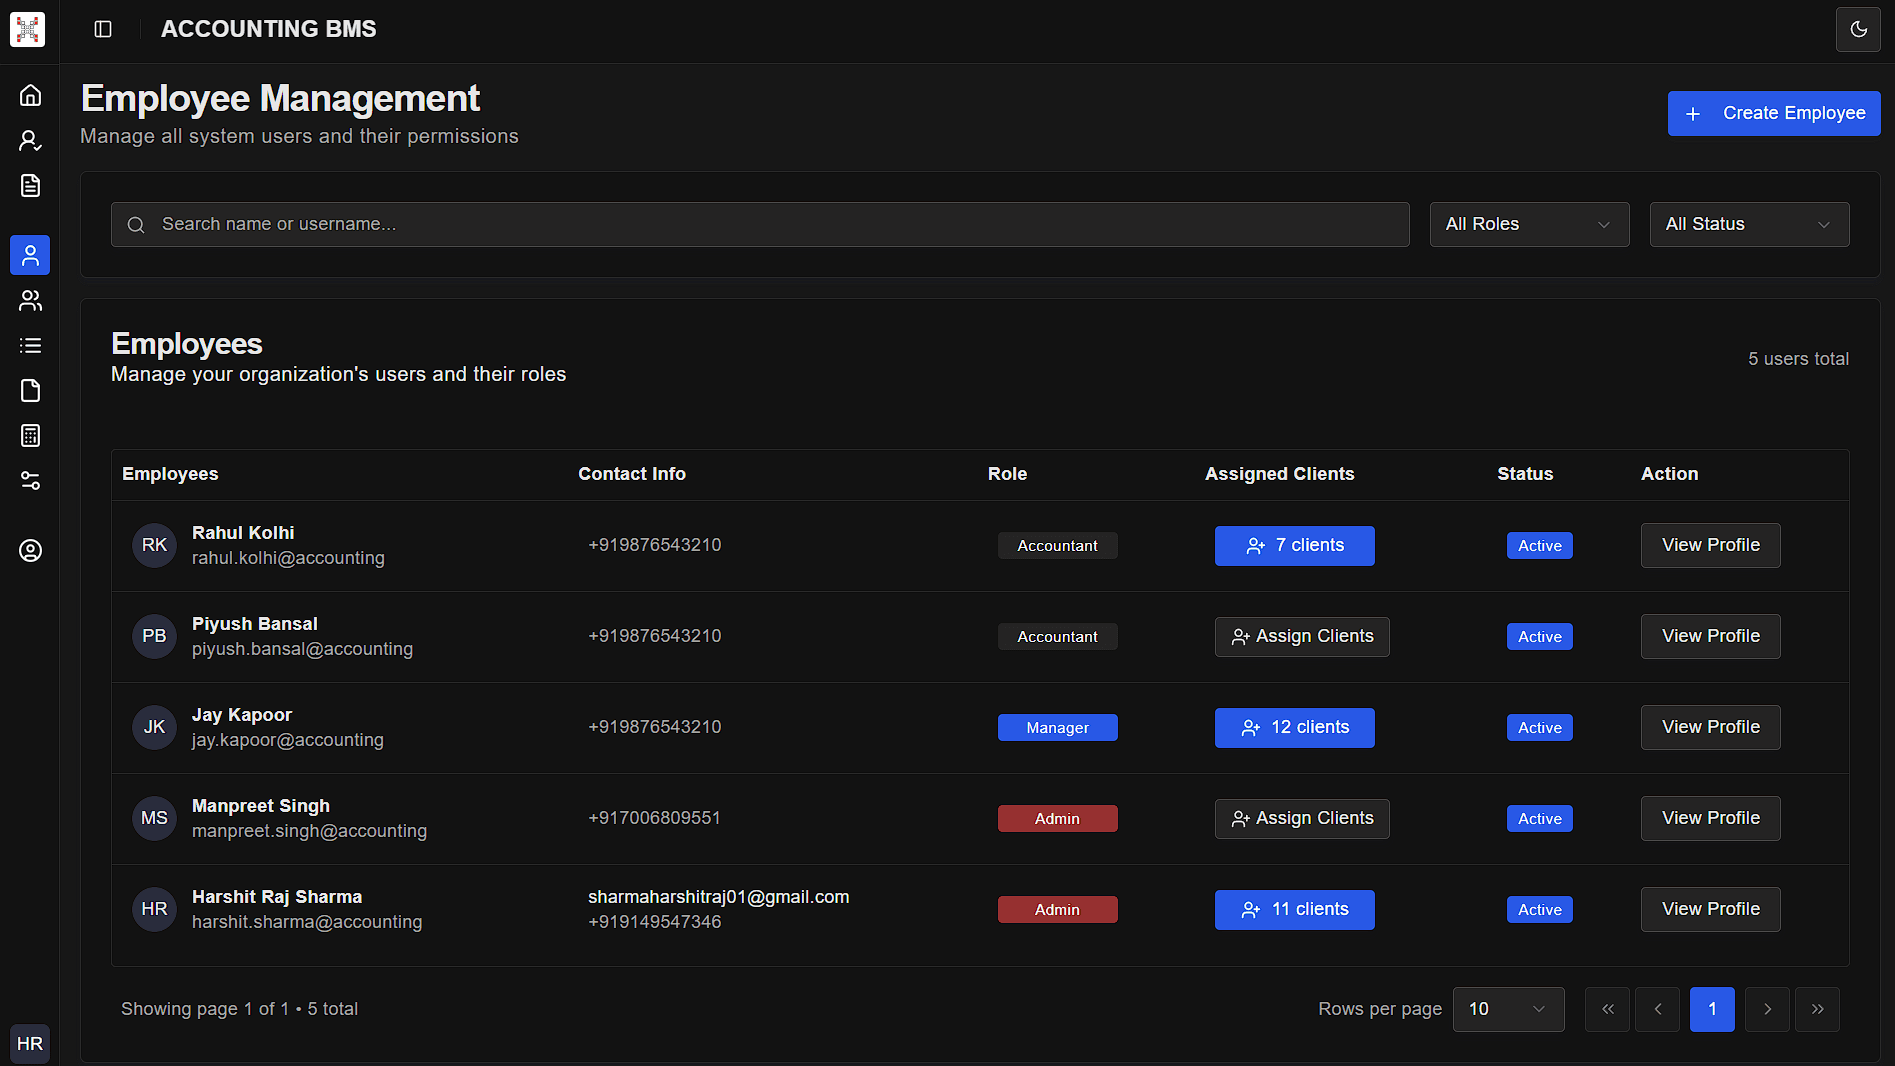
Task: Open the Rows per page selector
Action: pyautogui.click(x=1507, y=1009)
